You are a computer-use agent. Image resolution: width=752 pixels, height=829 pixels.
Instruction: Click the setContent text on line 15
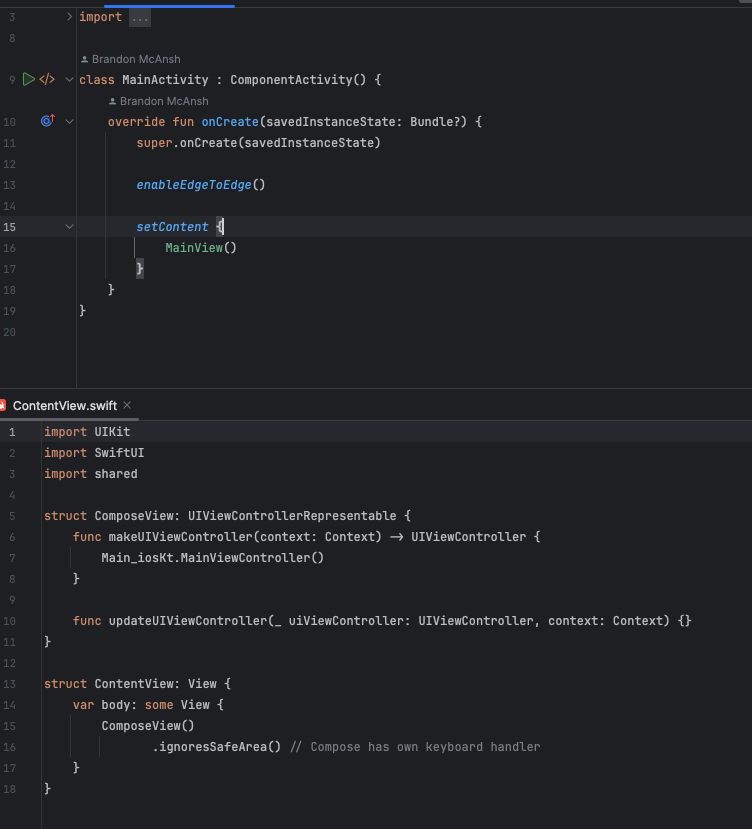click(172, 227)
